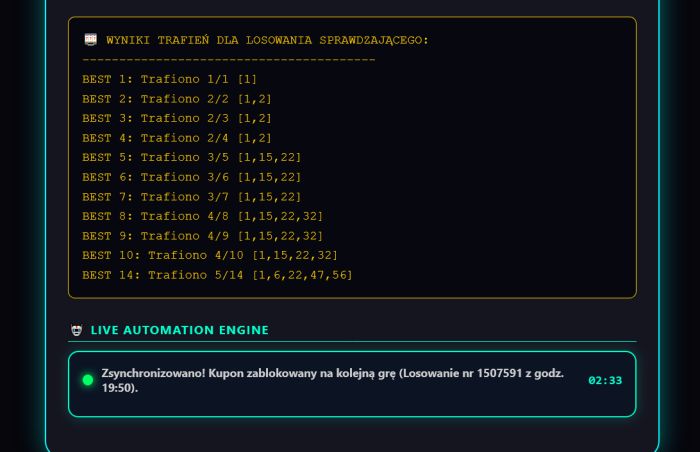Click the line BEST 7: Trafiono 3/7

point(192,197)
